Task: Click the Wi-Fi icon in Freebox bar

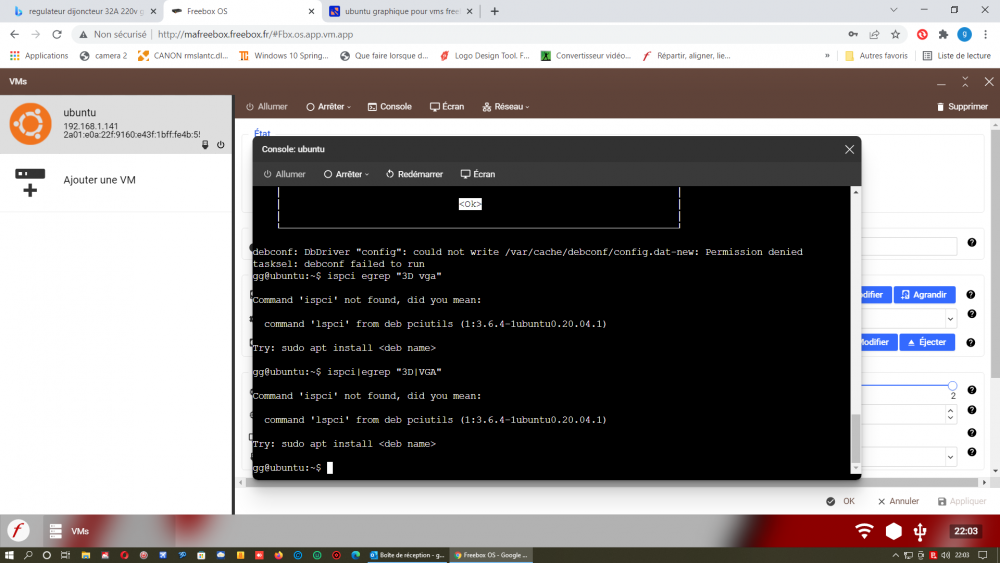Action: click(865, 531)
